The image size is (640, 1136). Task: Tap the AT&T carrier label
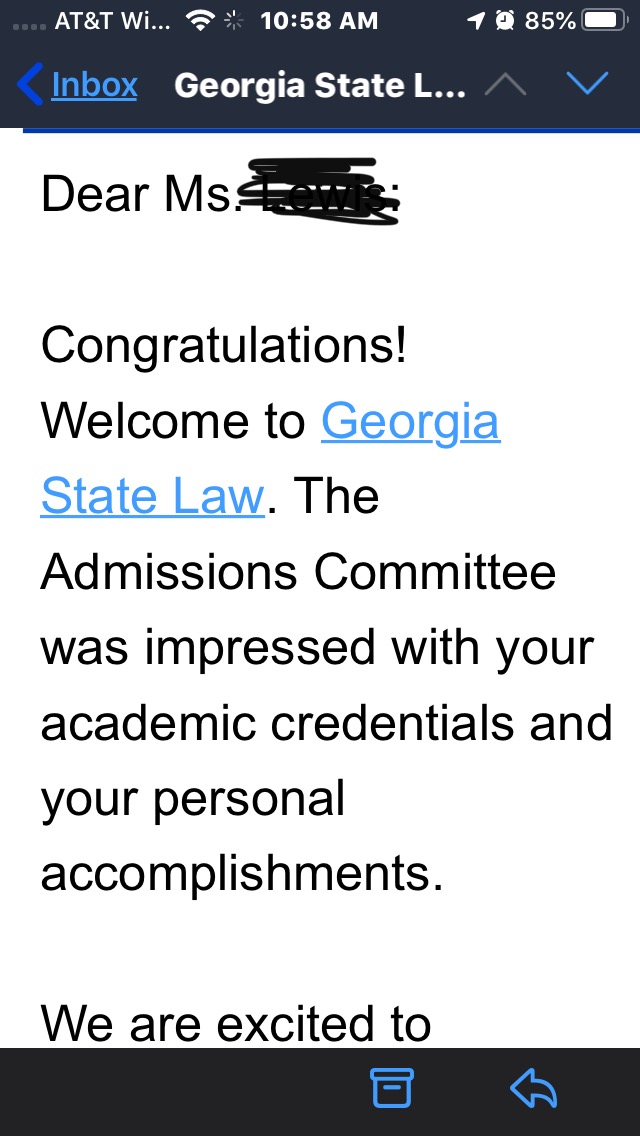[113, 21]
